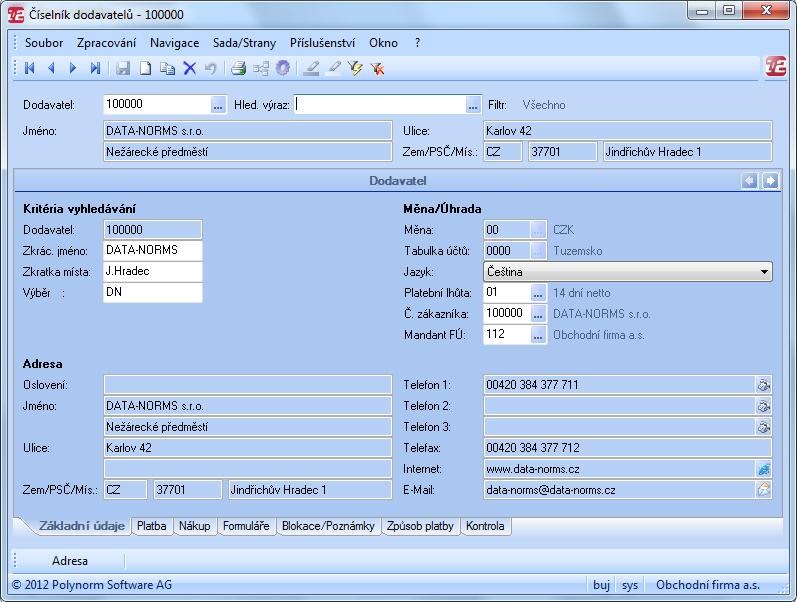Screen dimensions: 797x602
Task: Click the Výběr field containing DN
Action: pyautogui.click(x=152, y=292)
